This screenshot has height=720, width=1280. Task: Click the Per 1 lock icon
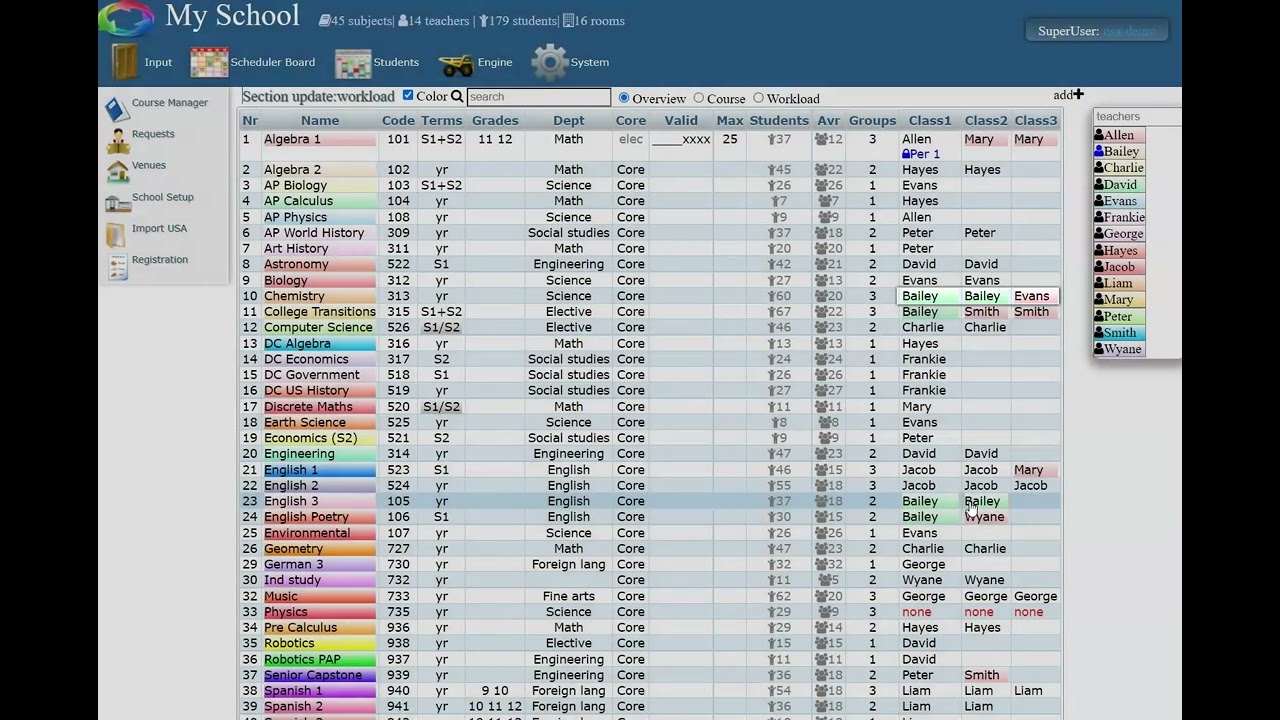click(906, 154)
